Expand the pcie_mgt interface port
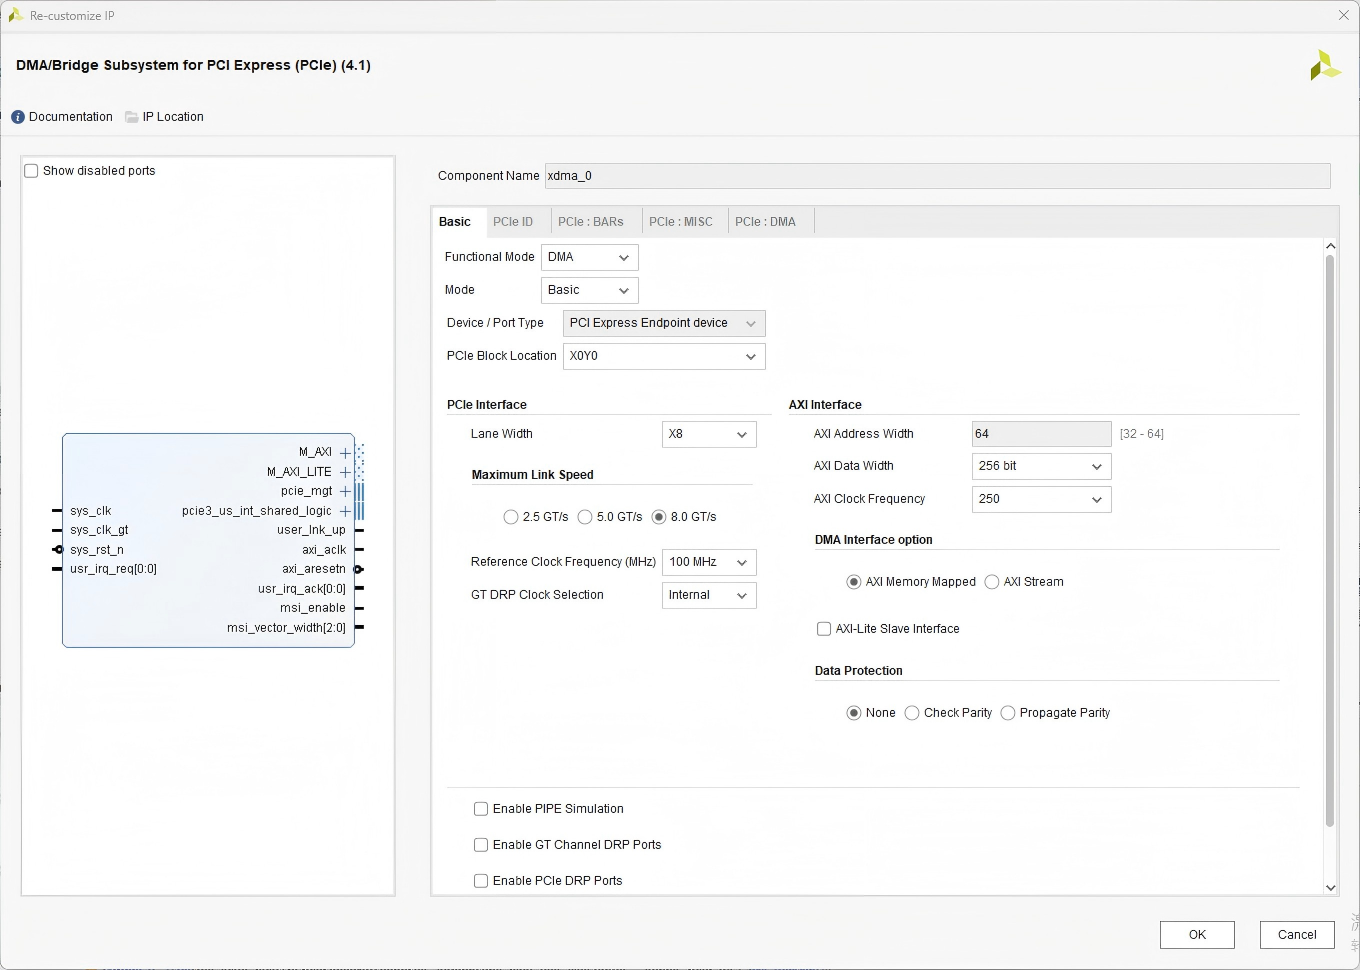This screenshot has width=1360, height=970. pyautogui.click(x=345, y=491)
